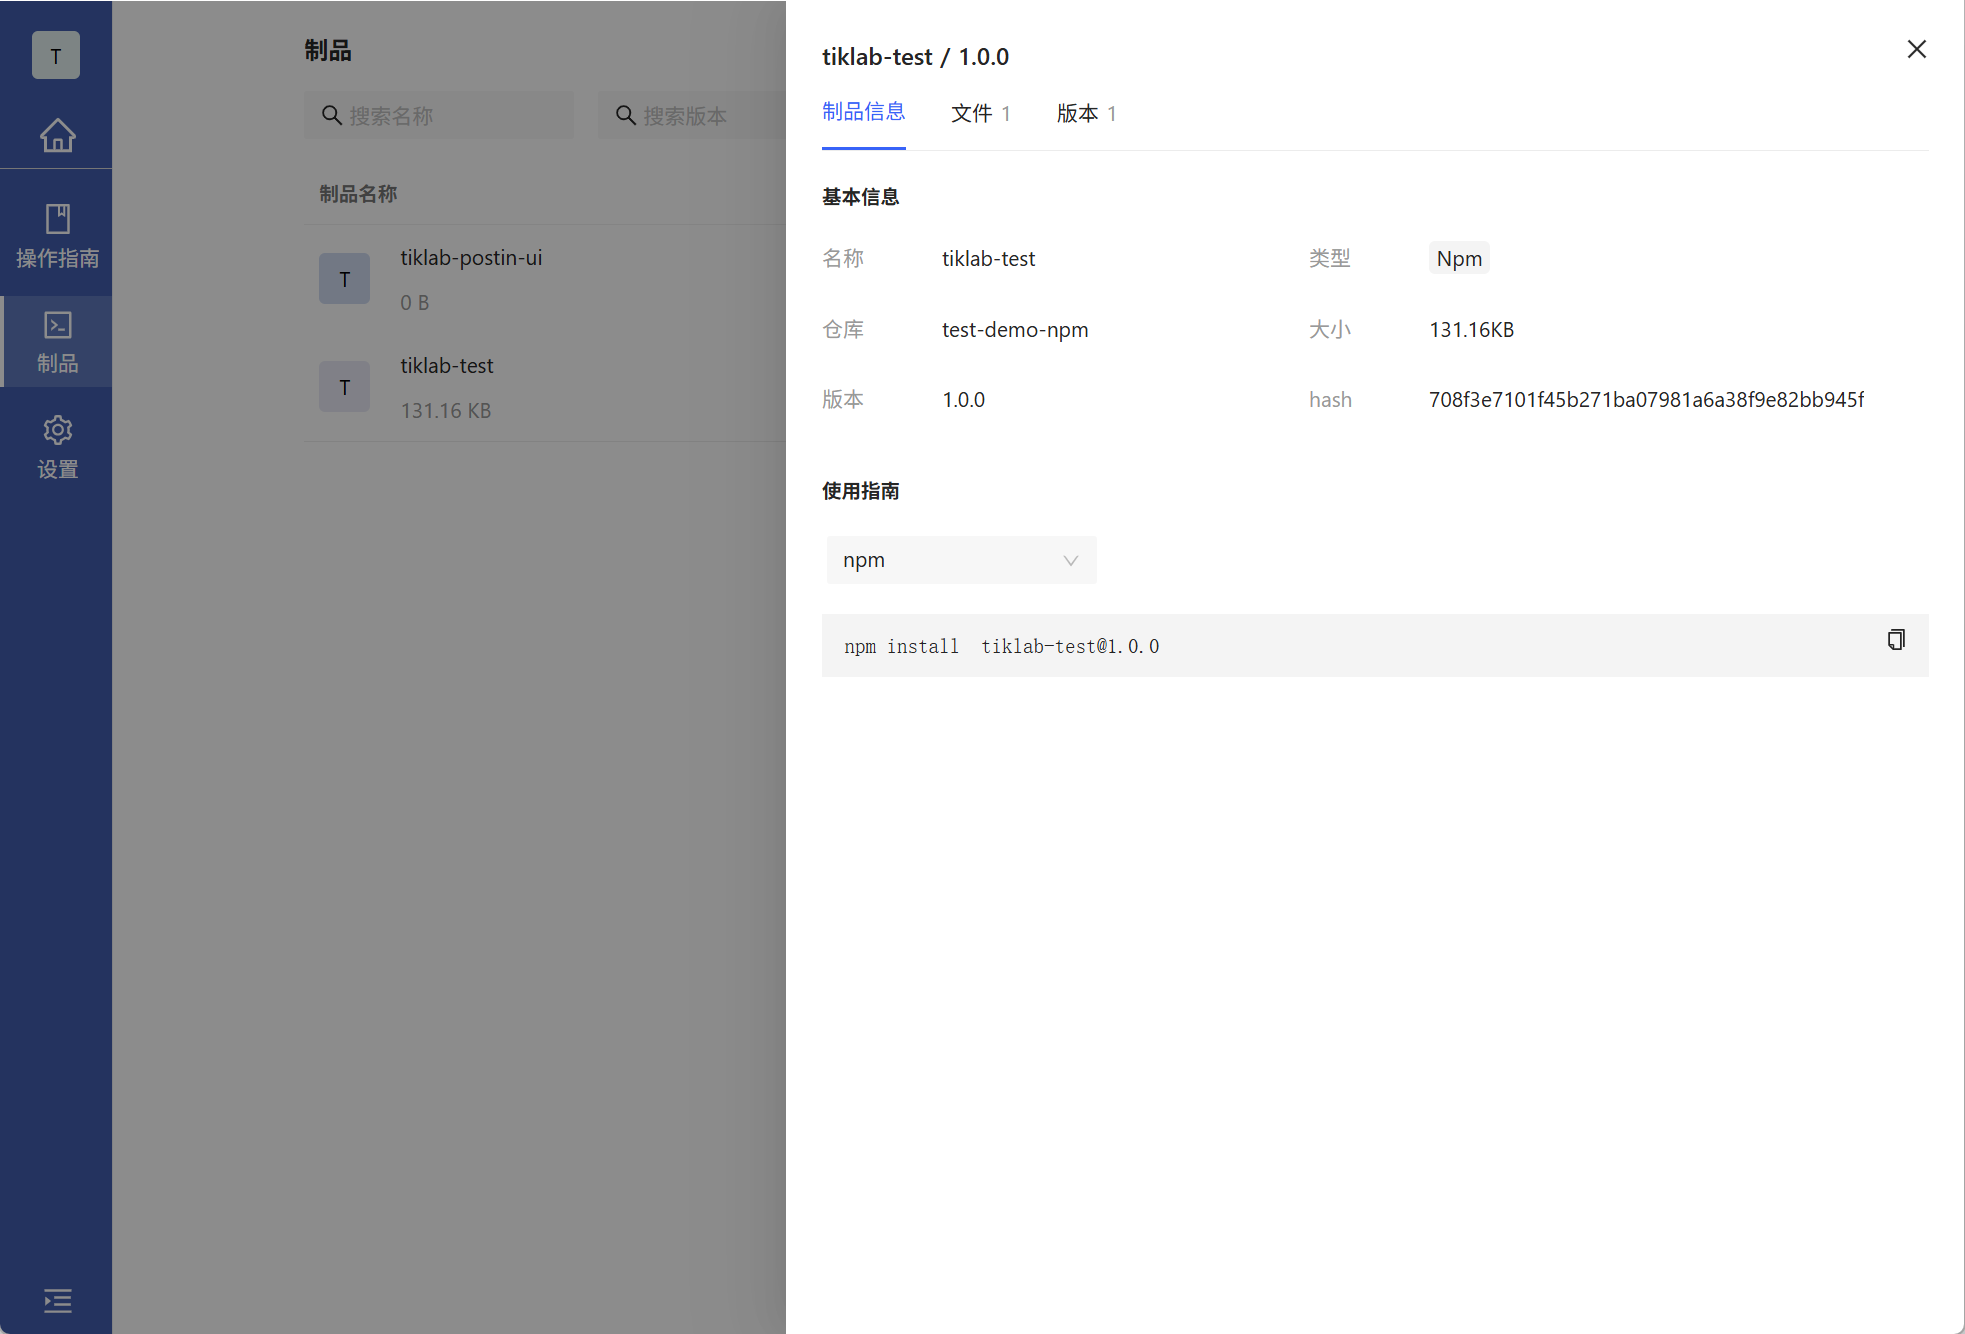This screenshot has height=1334, width=1965.
Task: Click the T workspace avatar at top
Action: (56, 56)
